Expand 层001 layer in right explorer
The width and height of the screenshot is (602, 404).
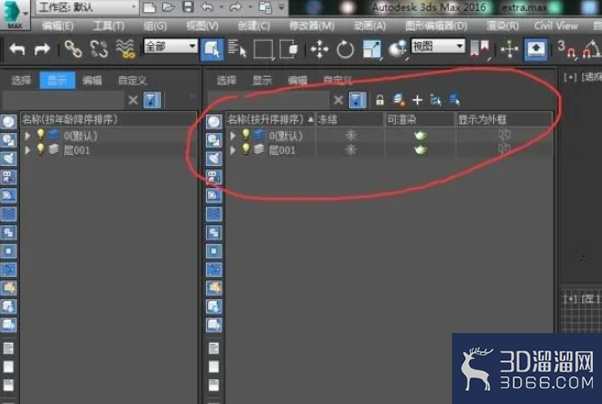click(x=233, y=150)
